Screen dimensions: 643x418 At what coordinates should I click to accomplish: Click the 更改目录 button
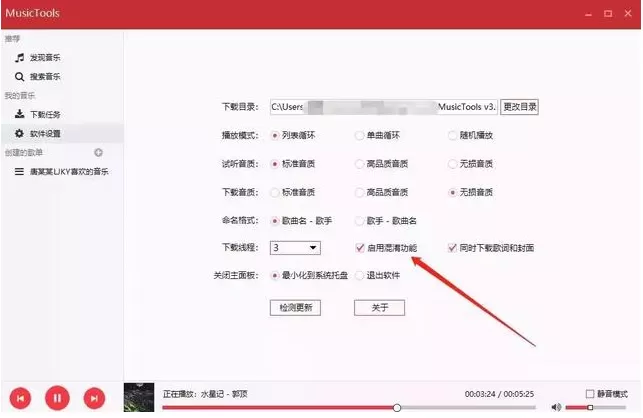point(519,107)
